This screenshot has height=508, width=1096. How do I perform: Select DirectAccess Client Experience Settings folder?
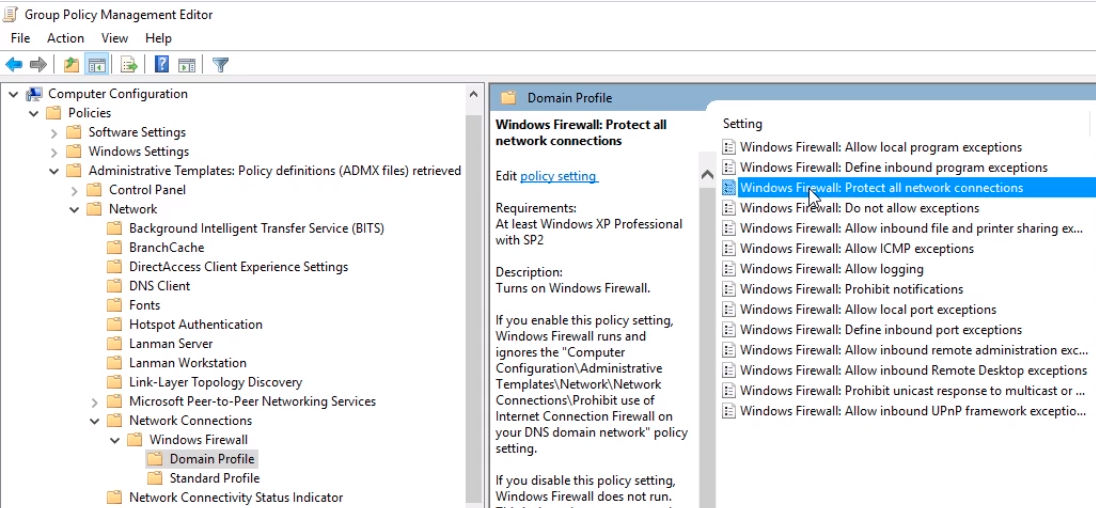(x=238, y=267)
